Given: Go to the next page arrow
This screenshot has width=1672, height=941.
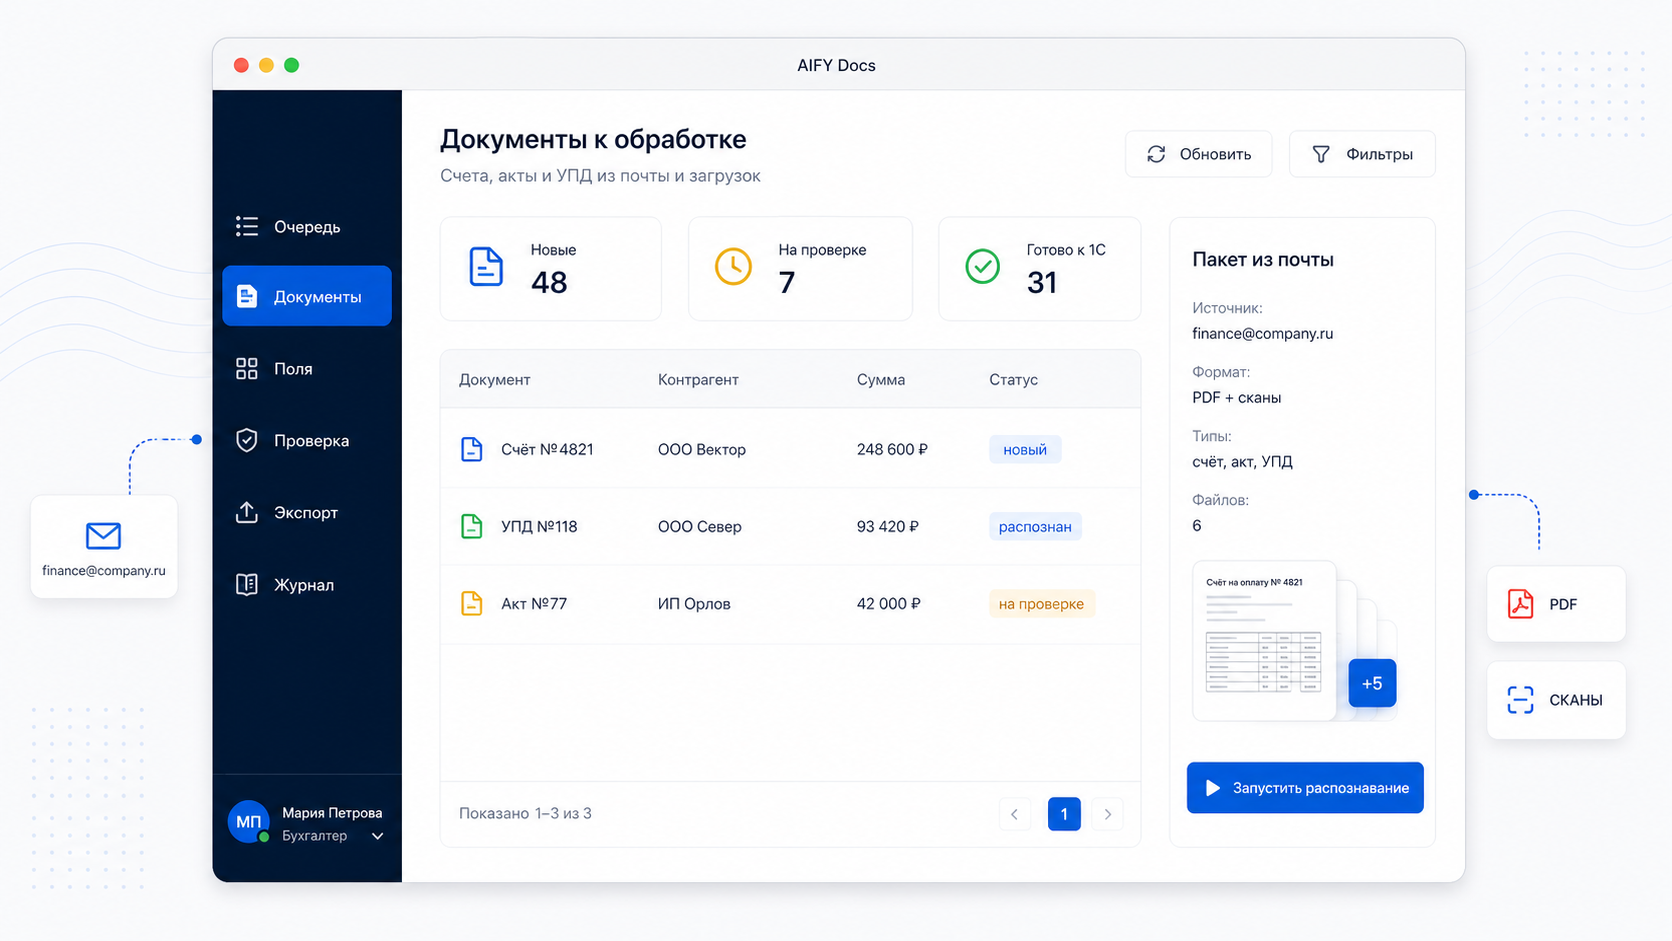Looking at the screenshot, I should pyautogui.click(x=1107, y=814).
